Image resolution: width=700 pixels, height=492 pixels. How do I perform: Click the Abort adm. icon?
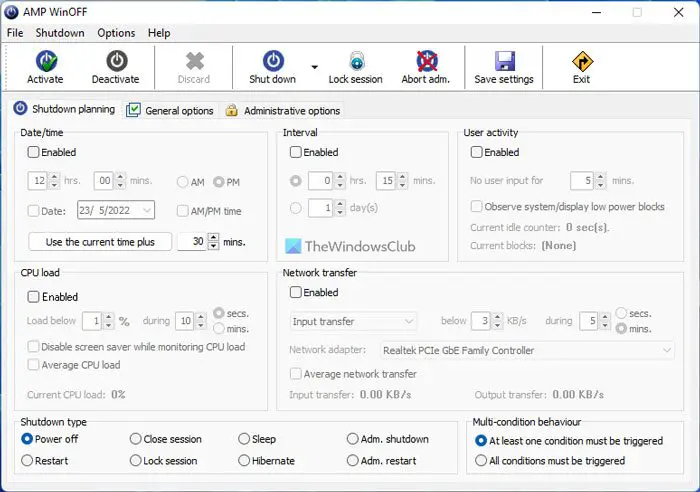pos(427,61)
